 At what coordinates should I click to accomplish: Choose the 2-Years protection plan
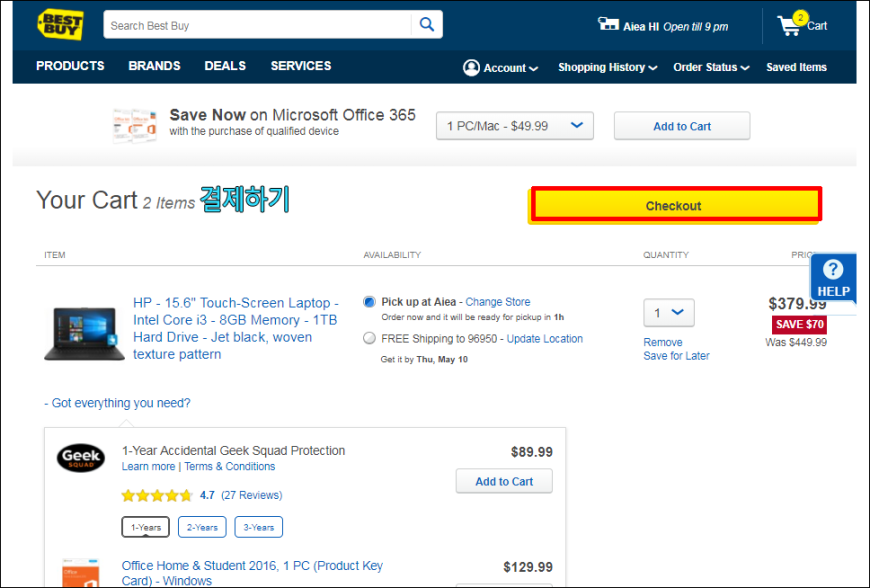[202, 527]
